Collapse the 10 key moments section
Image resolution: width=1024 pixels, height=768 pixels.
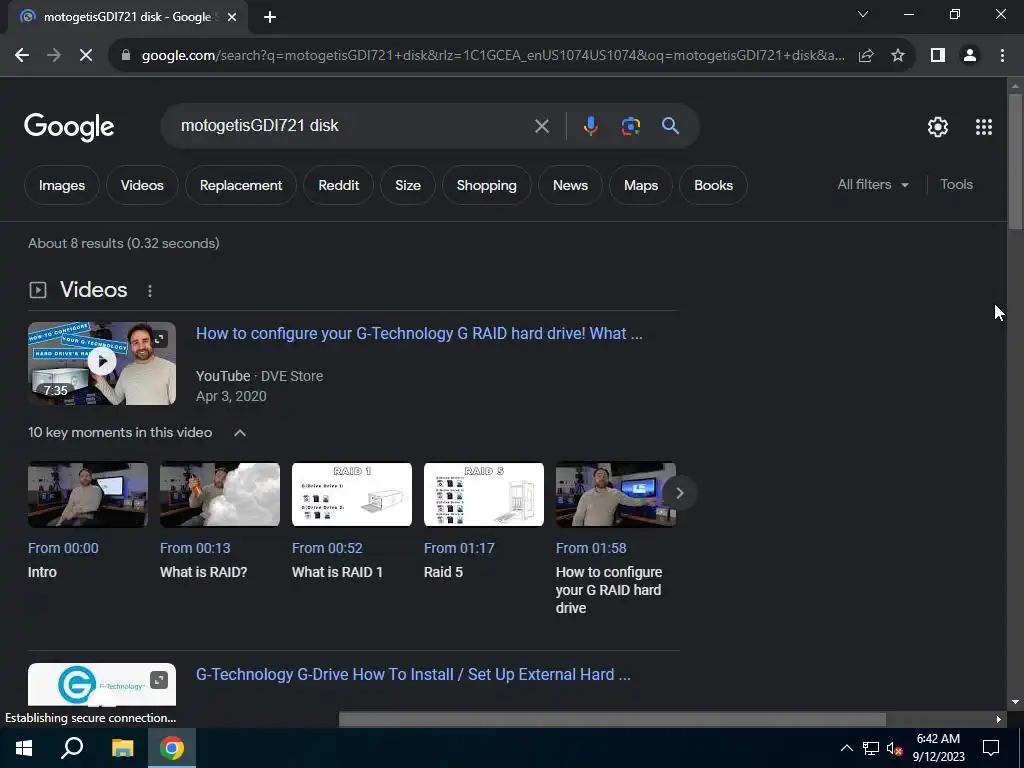click(x=240, y=432)
